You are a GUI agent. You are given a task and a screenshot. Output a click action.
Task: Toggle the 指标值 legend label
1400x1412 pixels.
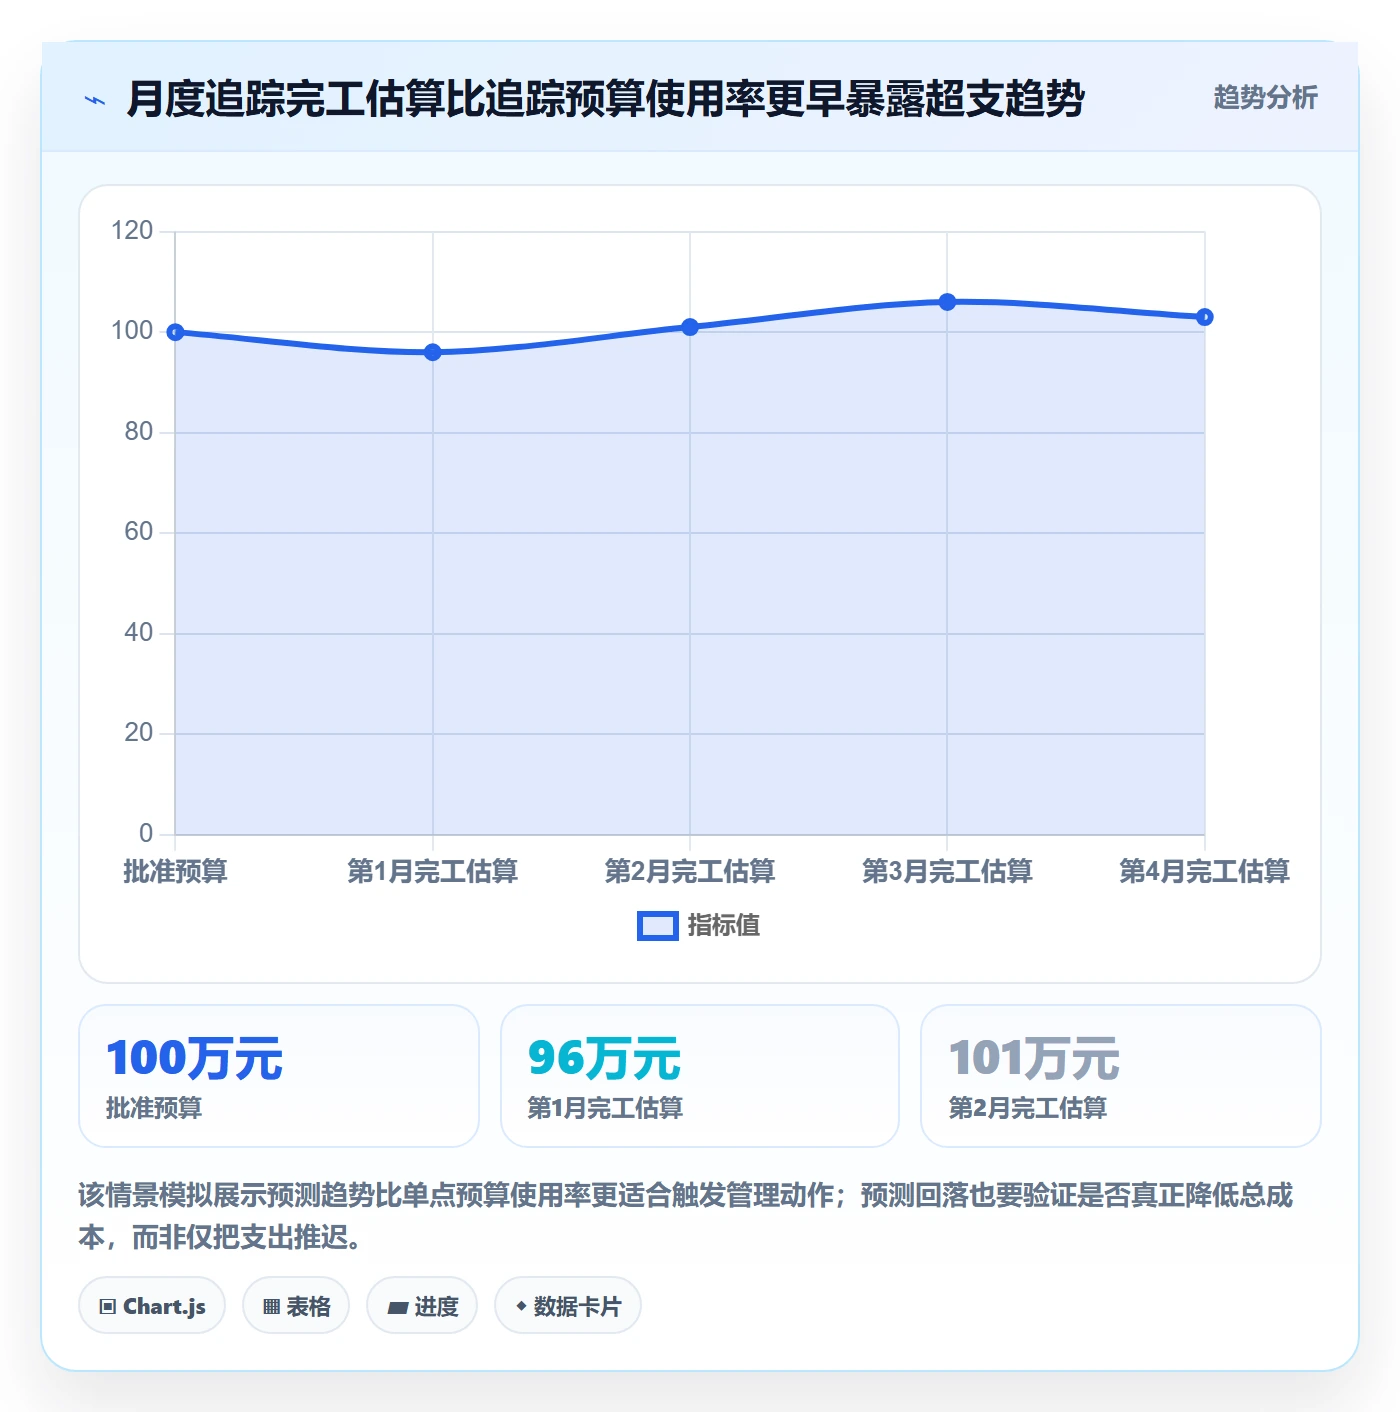point(724,926)
